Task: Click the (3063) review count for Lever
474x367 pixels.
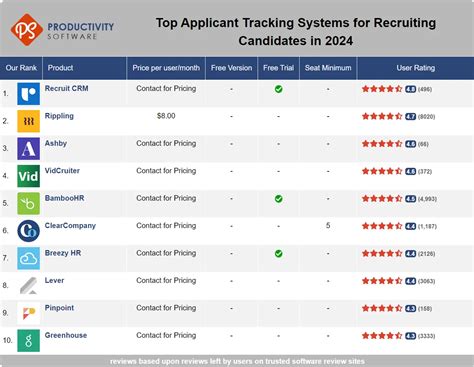Action: 426,281
